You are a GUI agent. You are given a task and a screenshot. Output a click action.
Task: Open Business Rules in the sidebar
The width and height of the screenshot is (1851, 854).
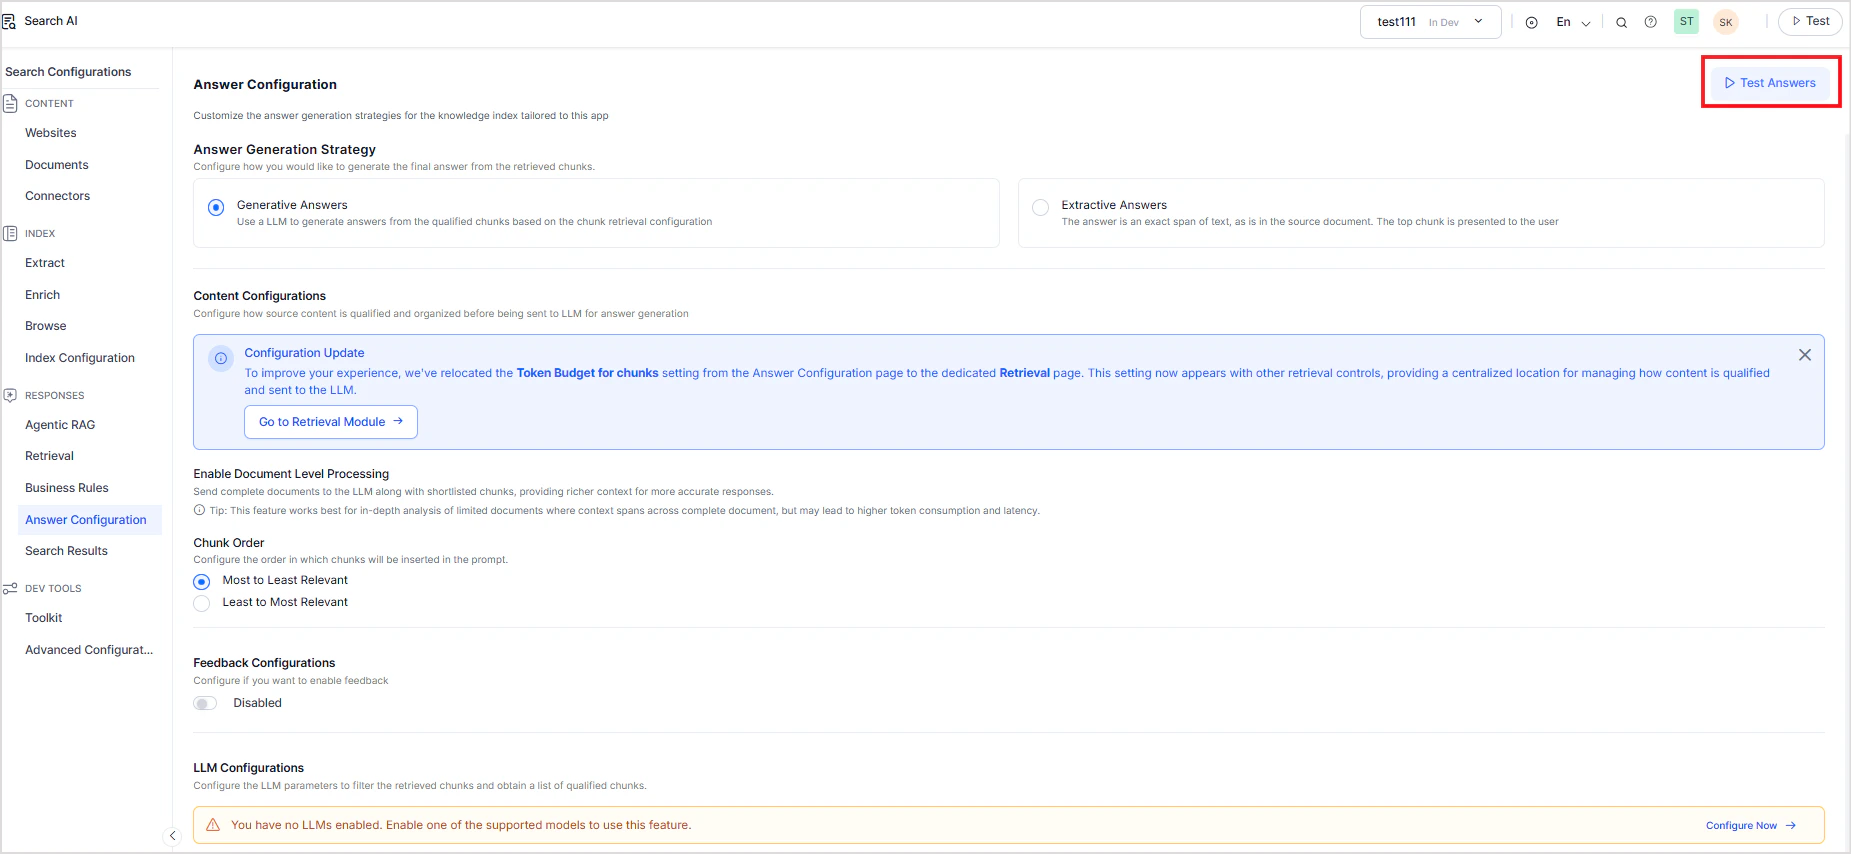67,488
